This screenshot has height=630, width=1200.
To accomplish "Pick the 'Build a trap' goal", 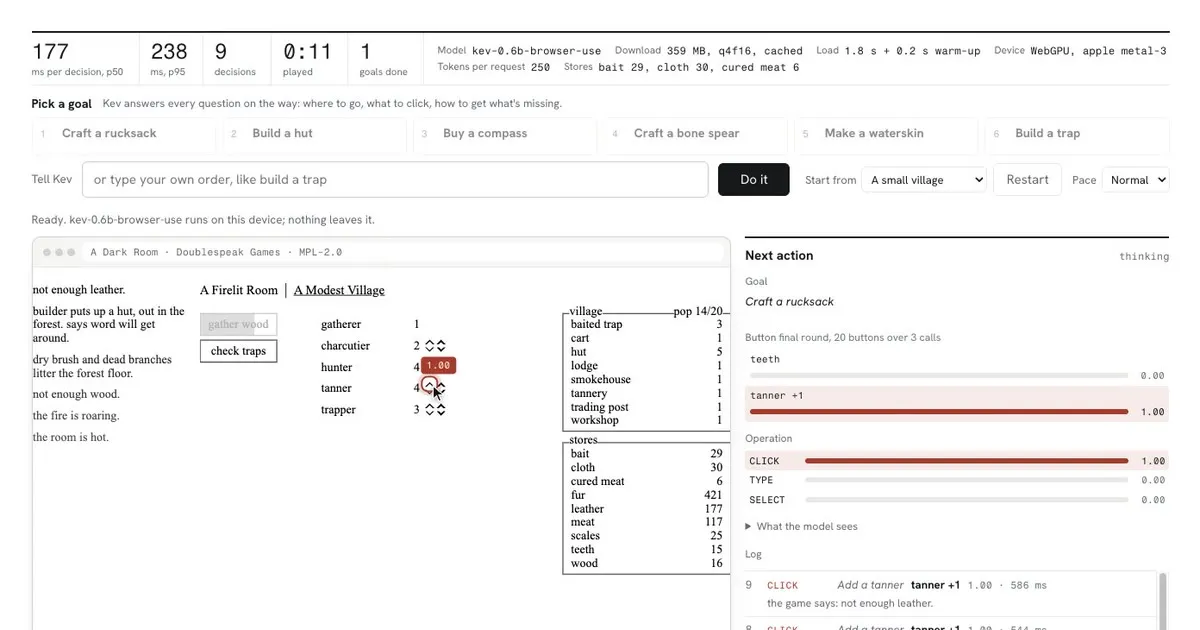I will (x=1077, y=134).
